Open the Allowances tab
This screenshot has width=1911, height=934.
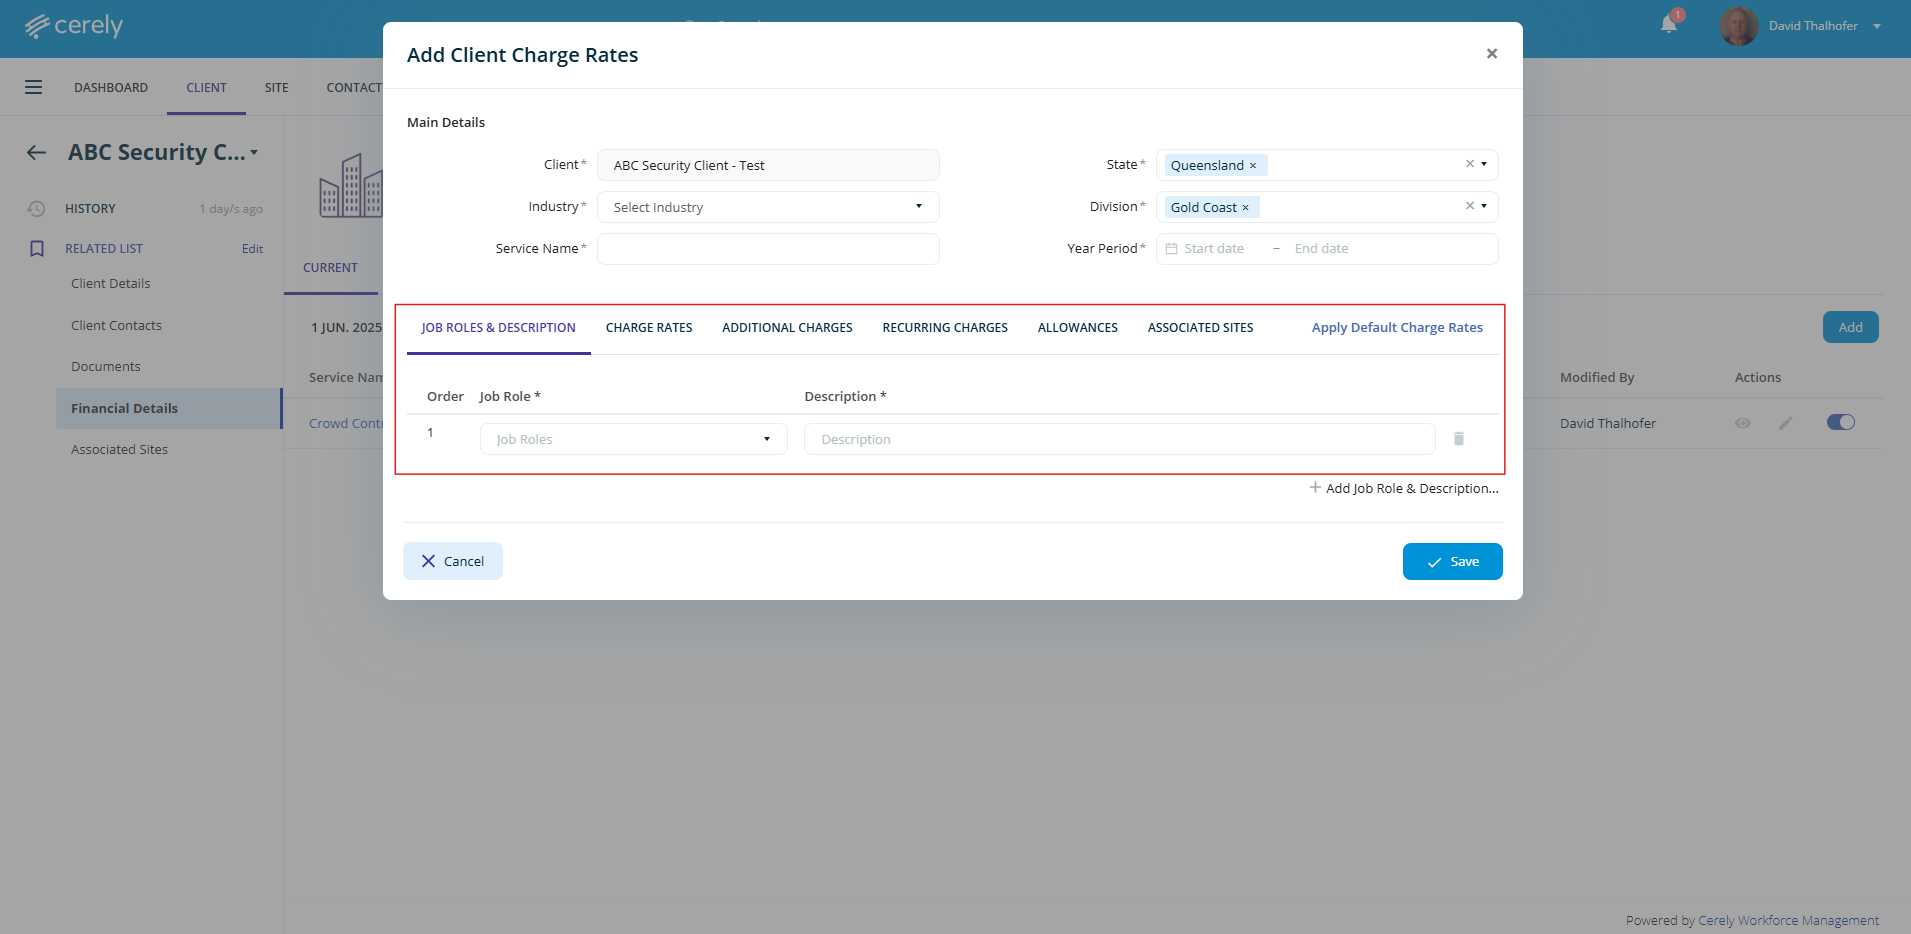1077,328
